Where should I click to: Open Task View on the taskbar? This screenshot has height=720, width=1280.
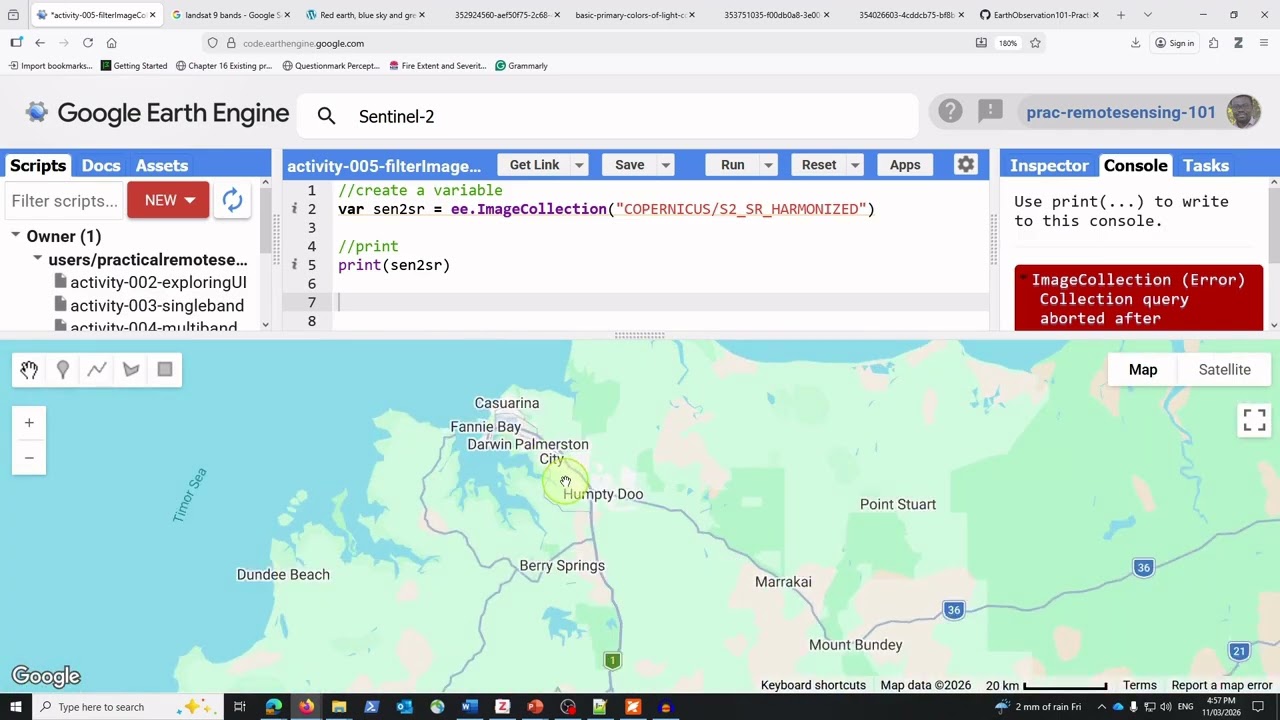(x=240, y=707)
